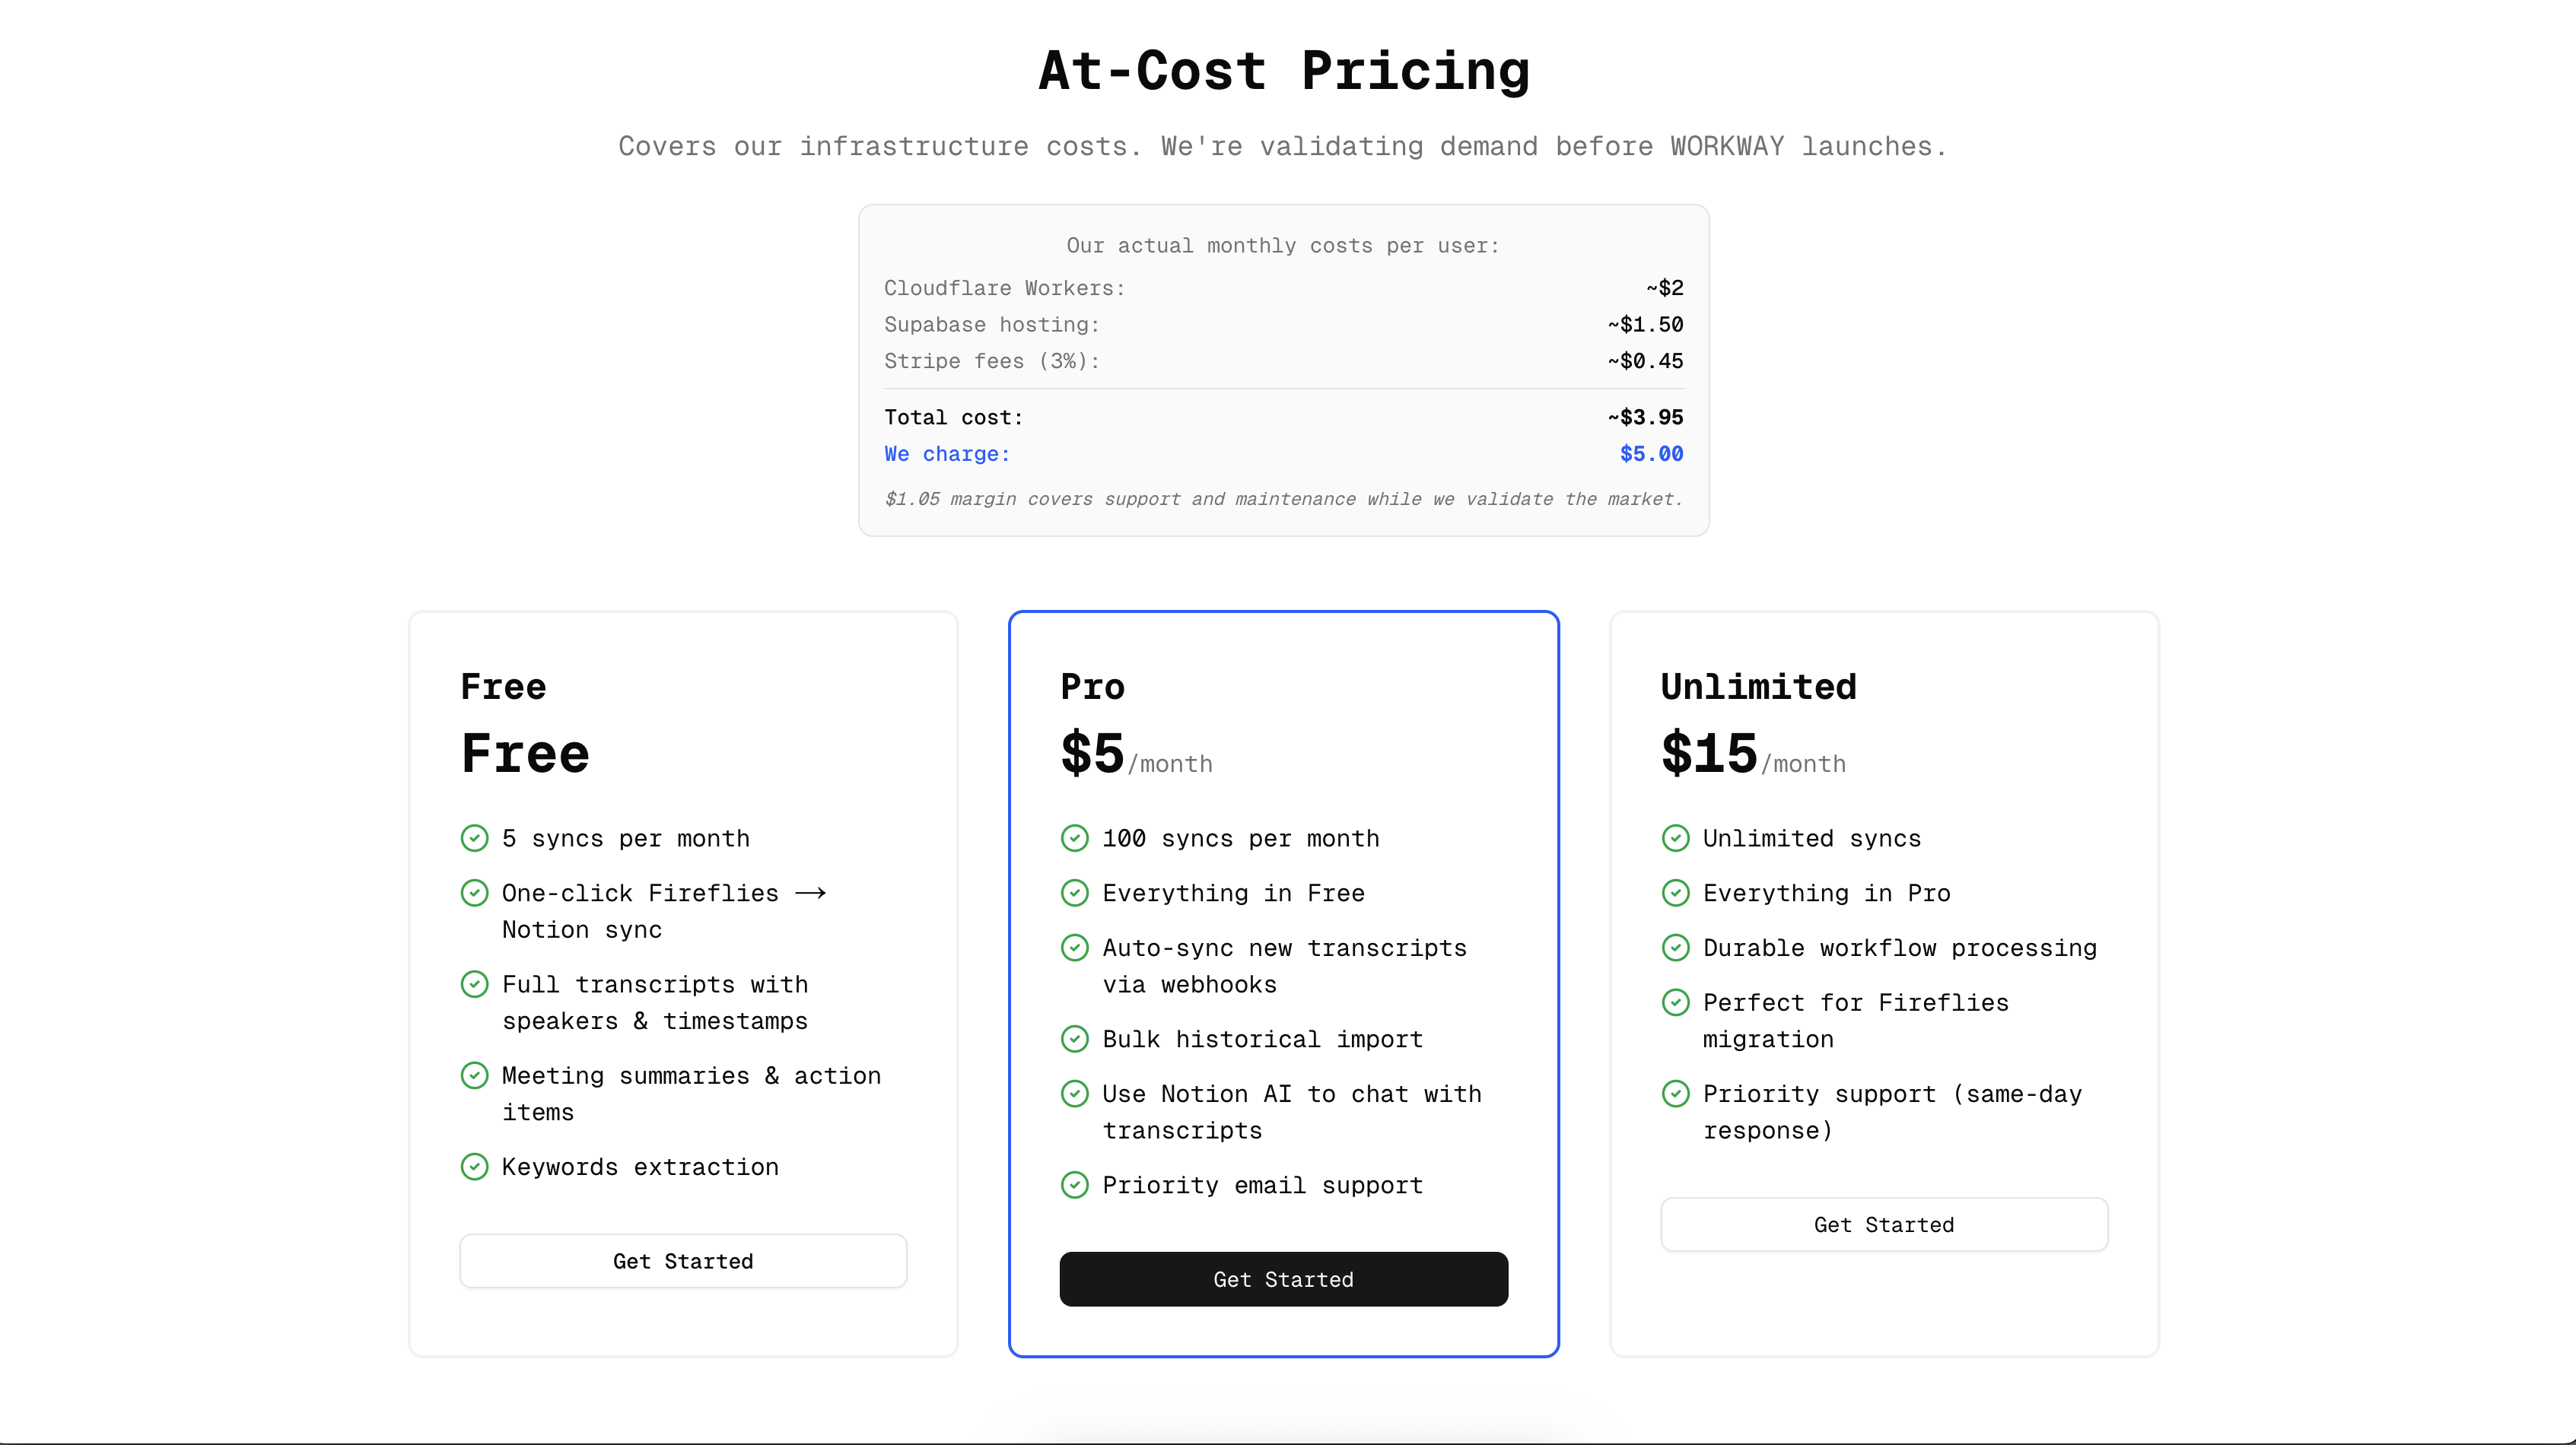Click the blue We charge label
This screenshot has height=1445, width=2576.
[x=947, y=454]
